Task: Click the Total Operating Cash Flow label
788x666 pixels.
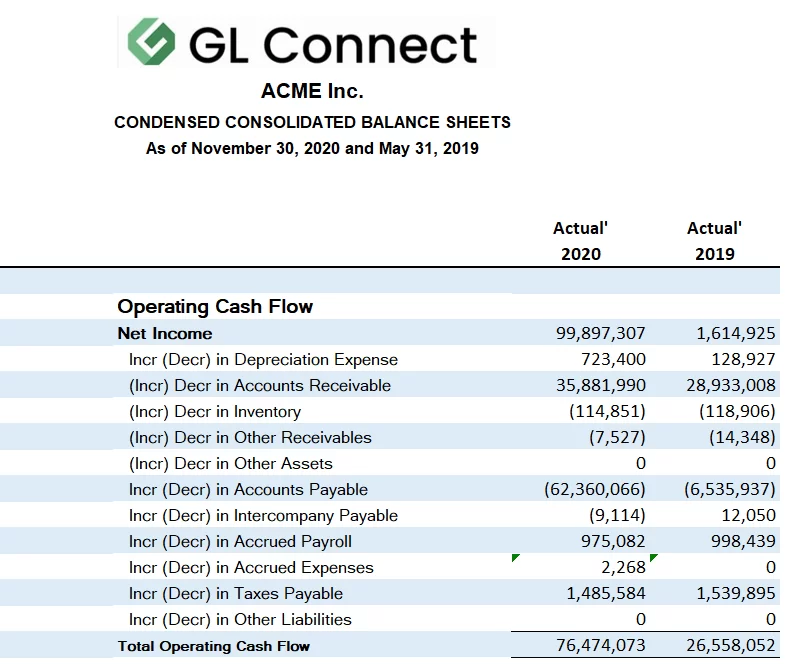Action: point(214,646)
